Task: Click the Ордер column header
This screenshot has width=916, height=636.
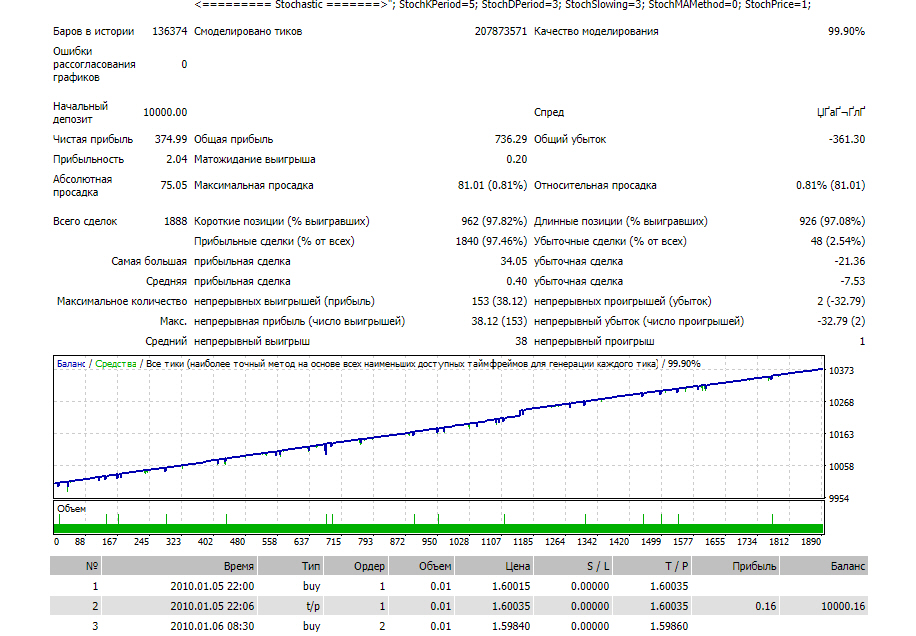Action: point(356,566)
